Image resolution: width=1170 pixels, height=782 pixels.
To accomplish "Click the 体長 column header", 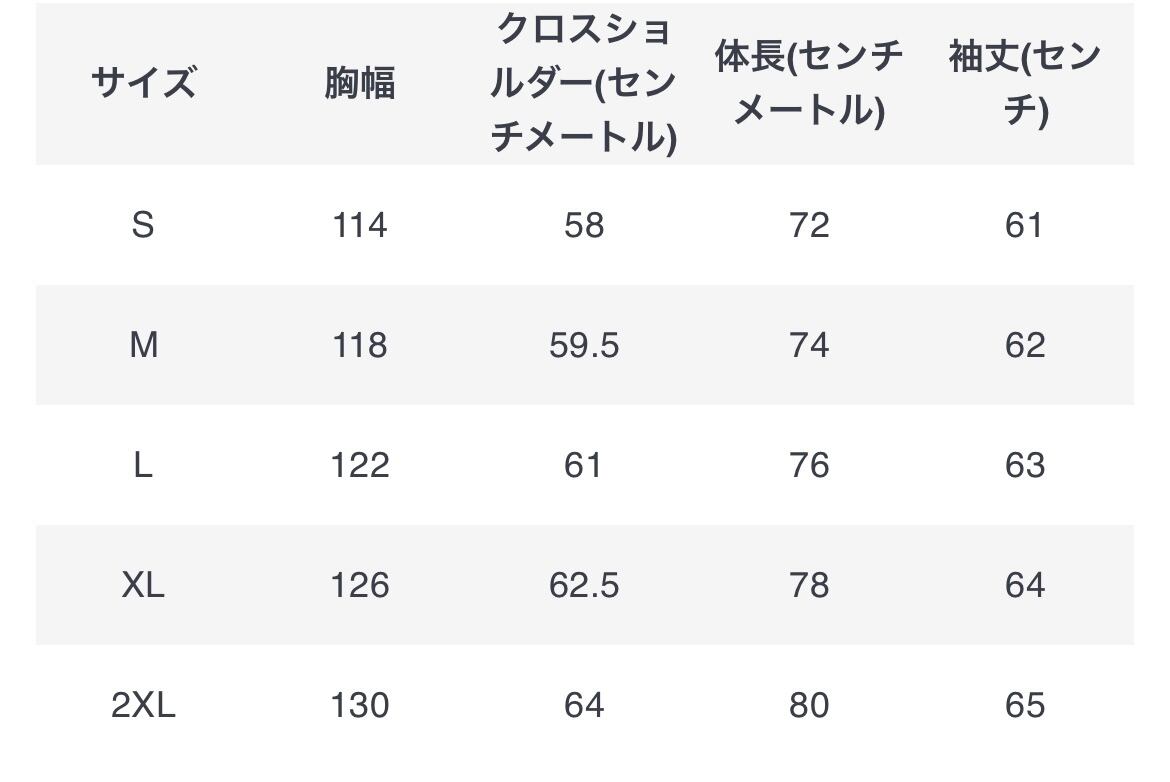I will (808, 83).
